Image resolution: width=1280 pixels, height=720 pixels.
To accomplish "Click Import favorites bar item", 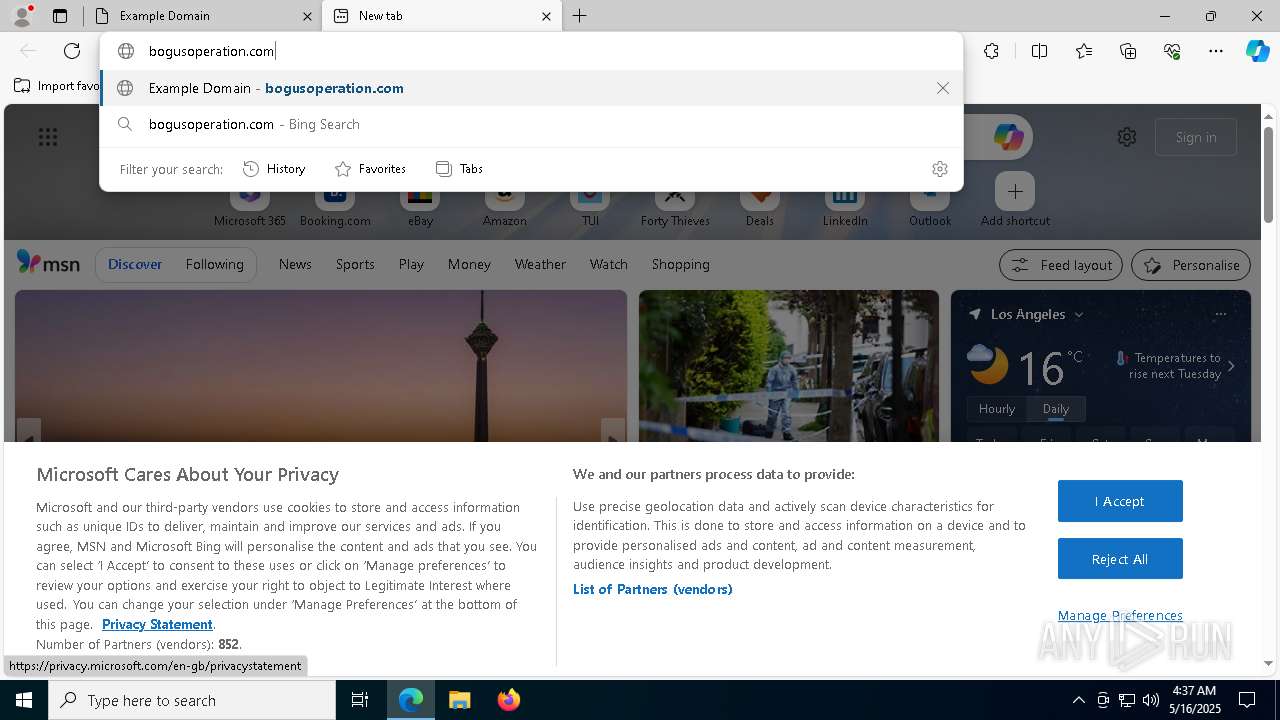I will [x=56, y=86].
